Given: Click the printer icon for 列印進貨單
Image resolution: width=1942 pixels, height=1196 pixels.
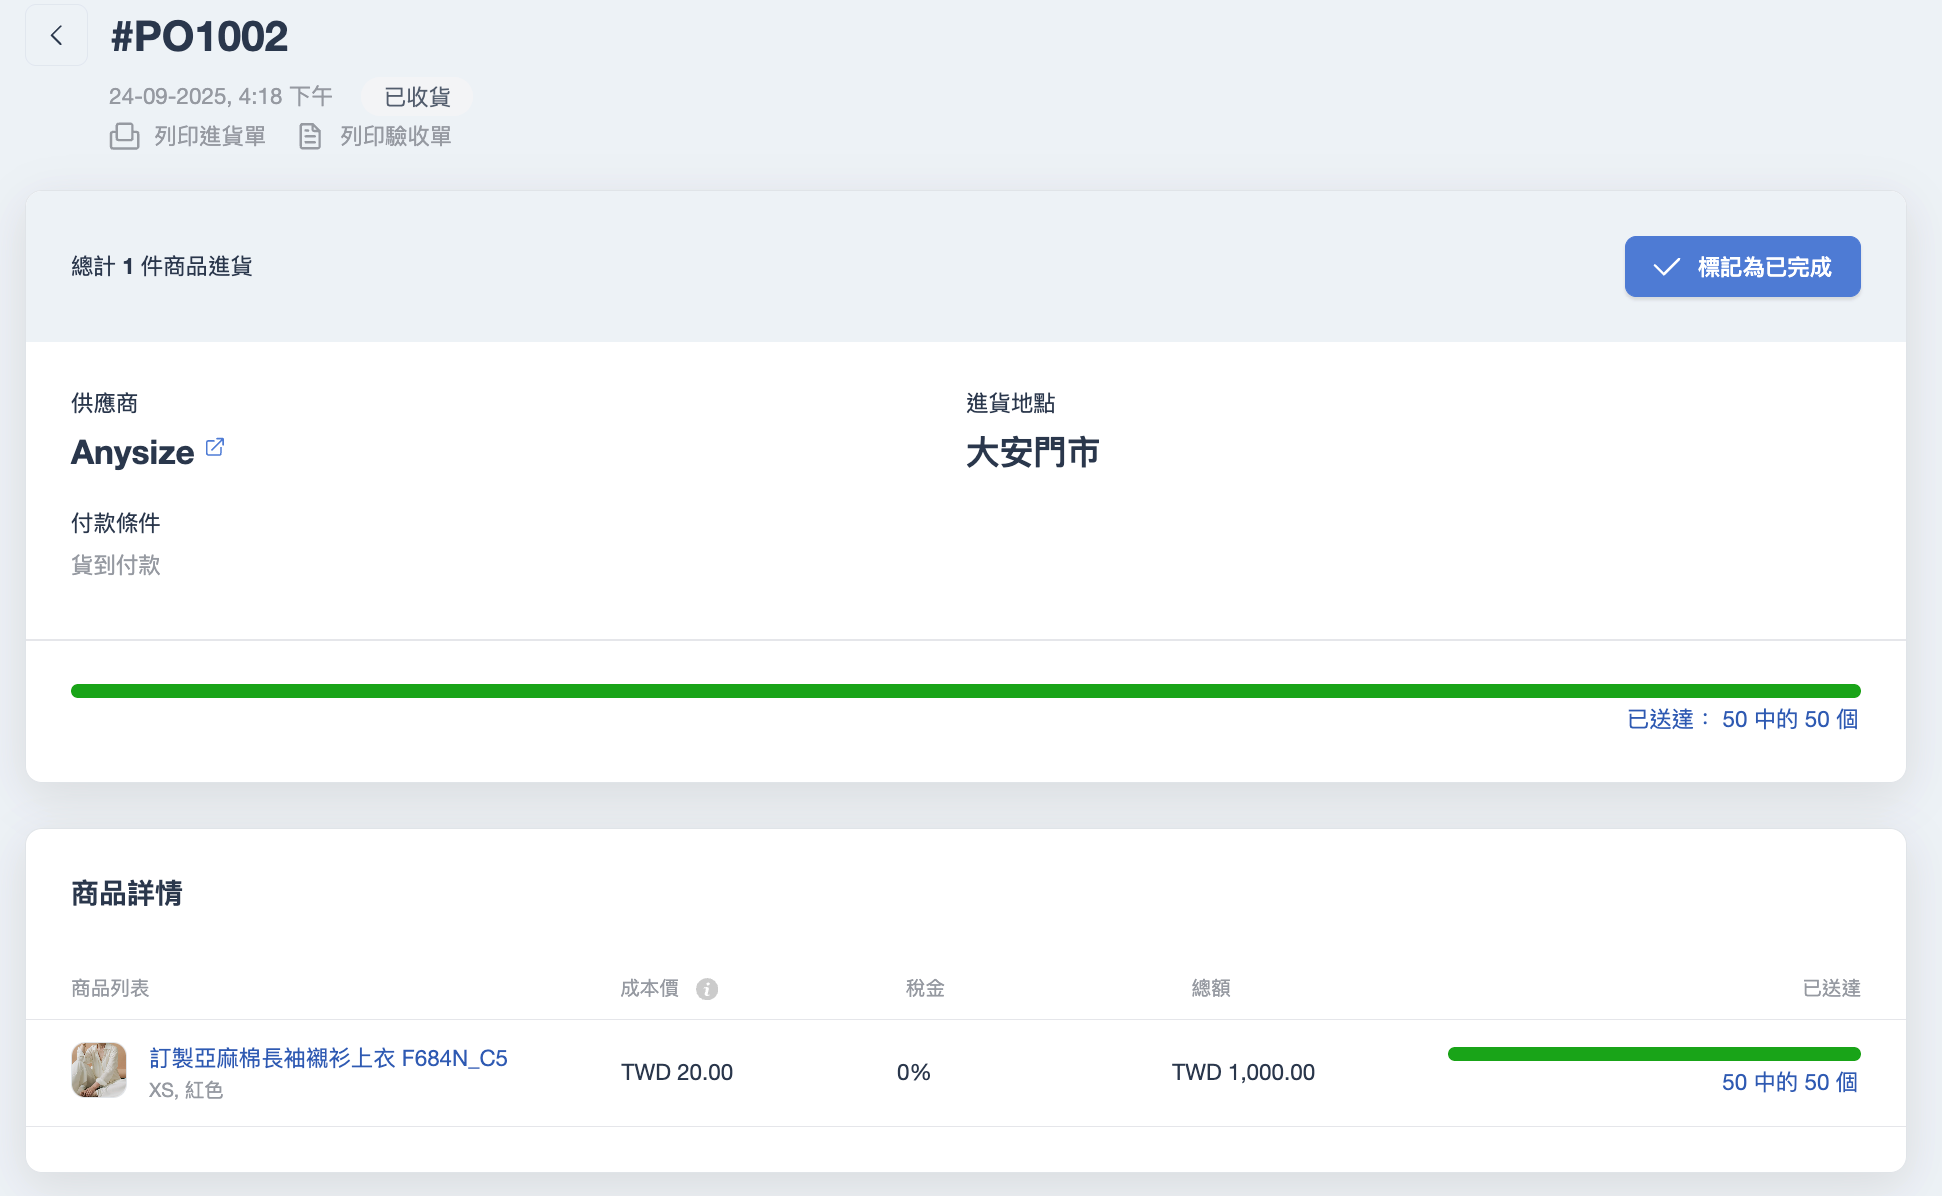Looking at the screenshot, I should 124,136.
